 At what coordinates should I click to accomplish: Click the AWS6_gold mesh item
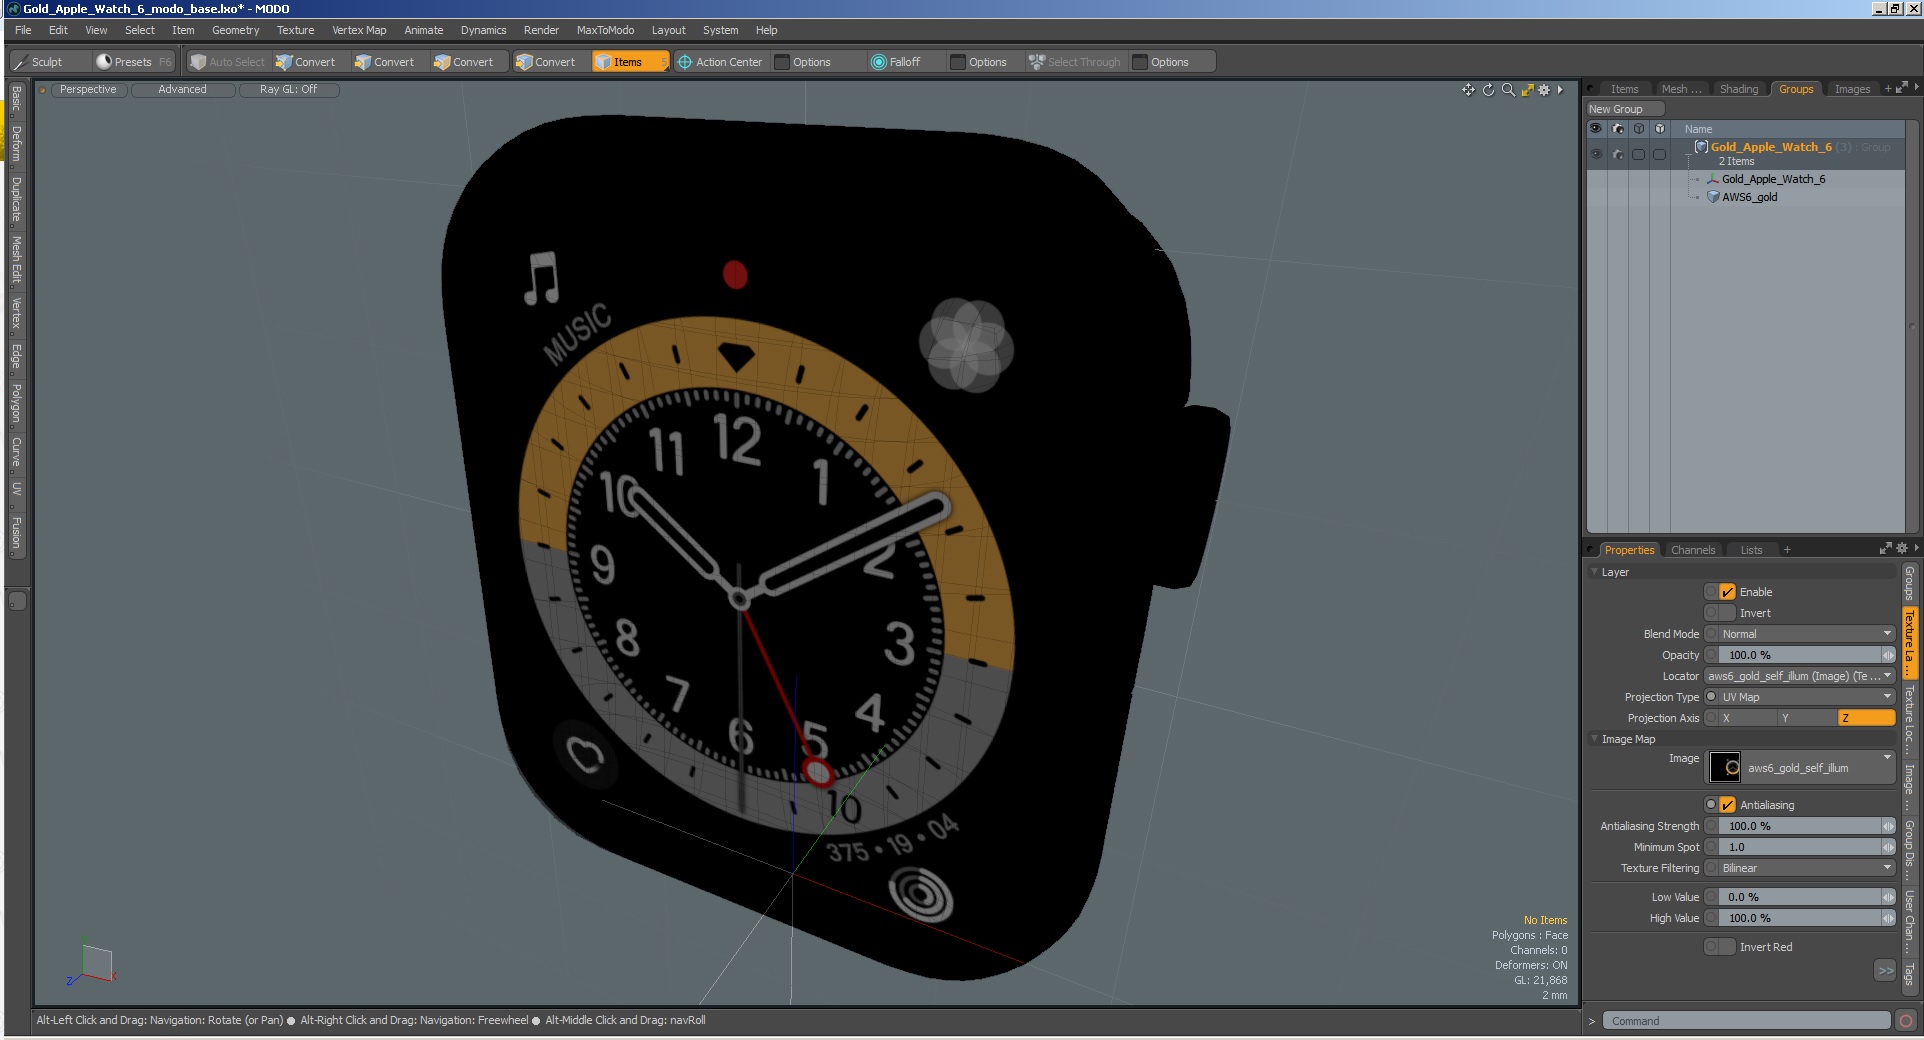click(x=1749, y=197)
